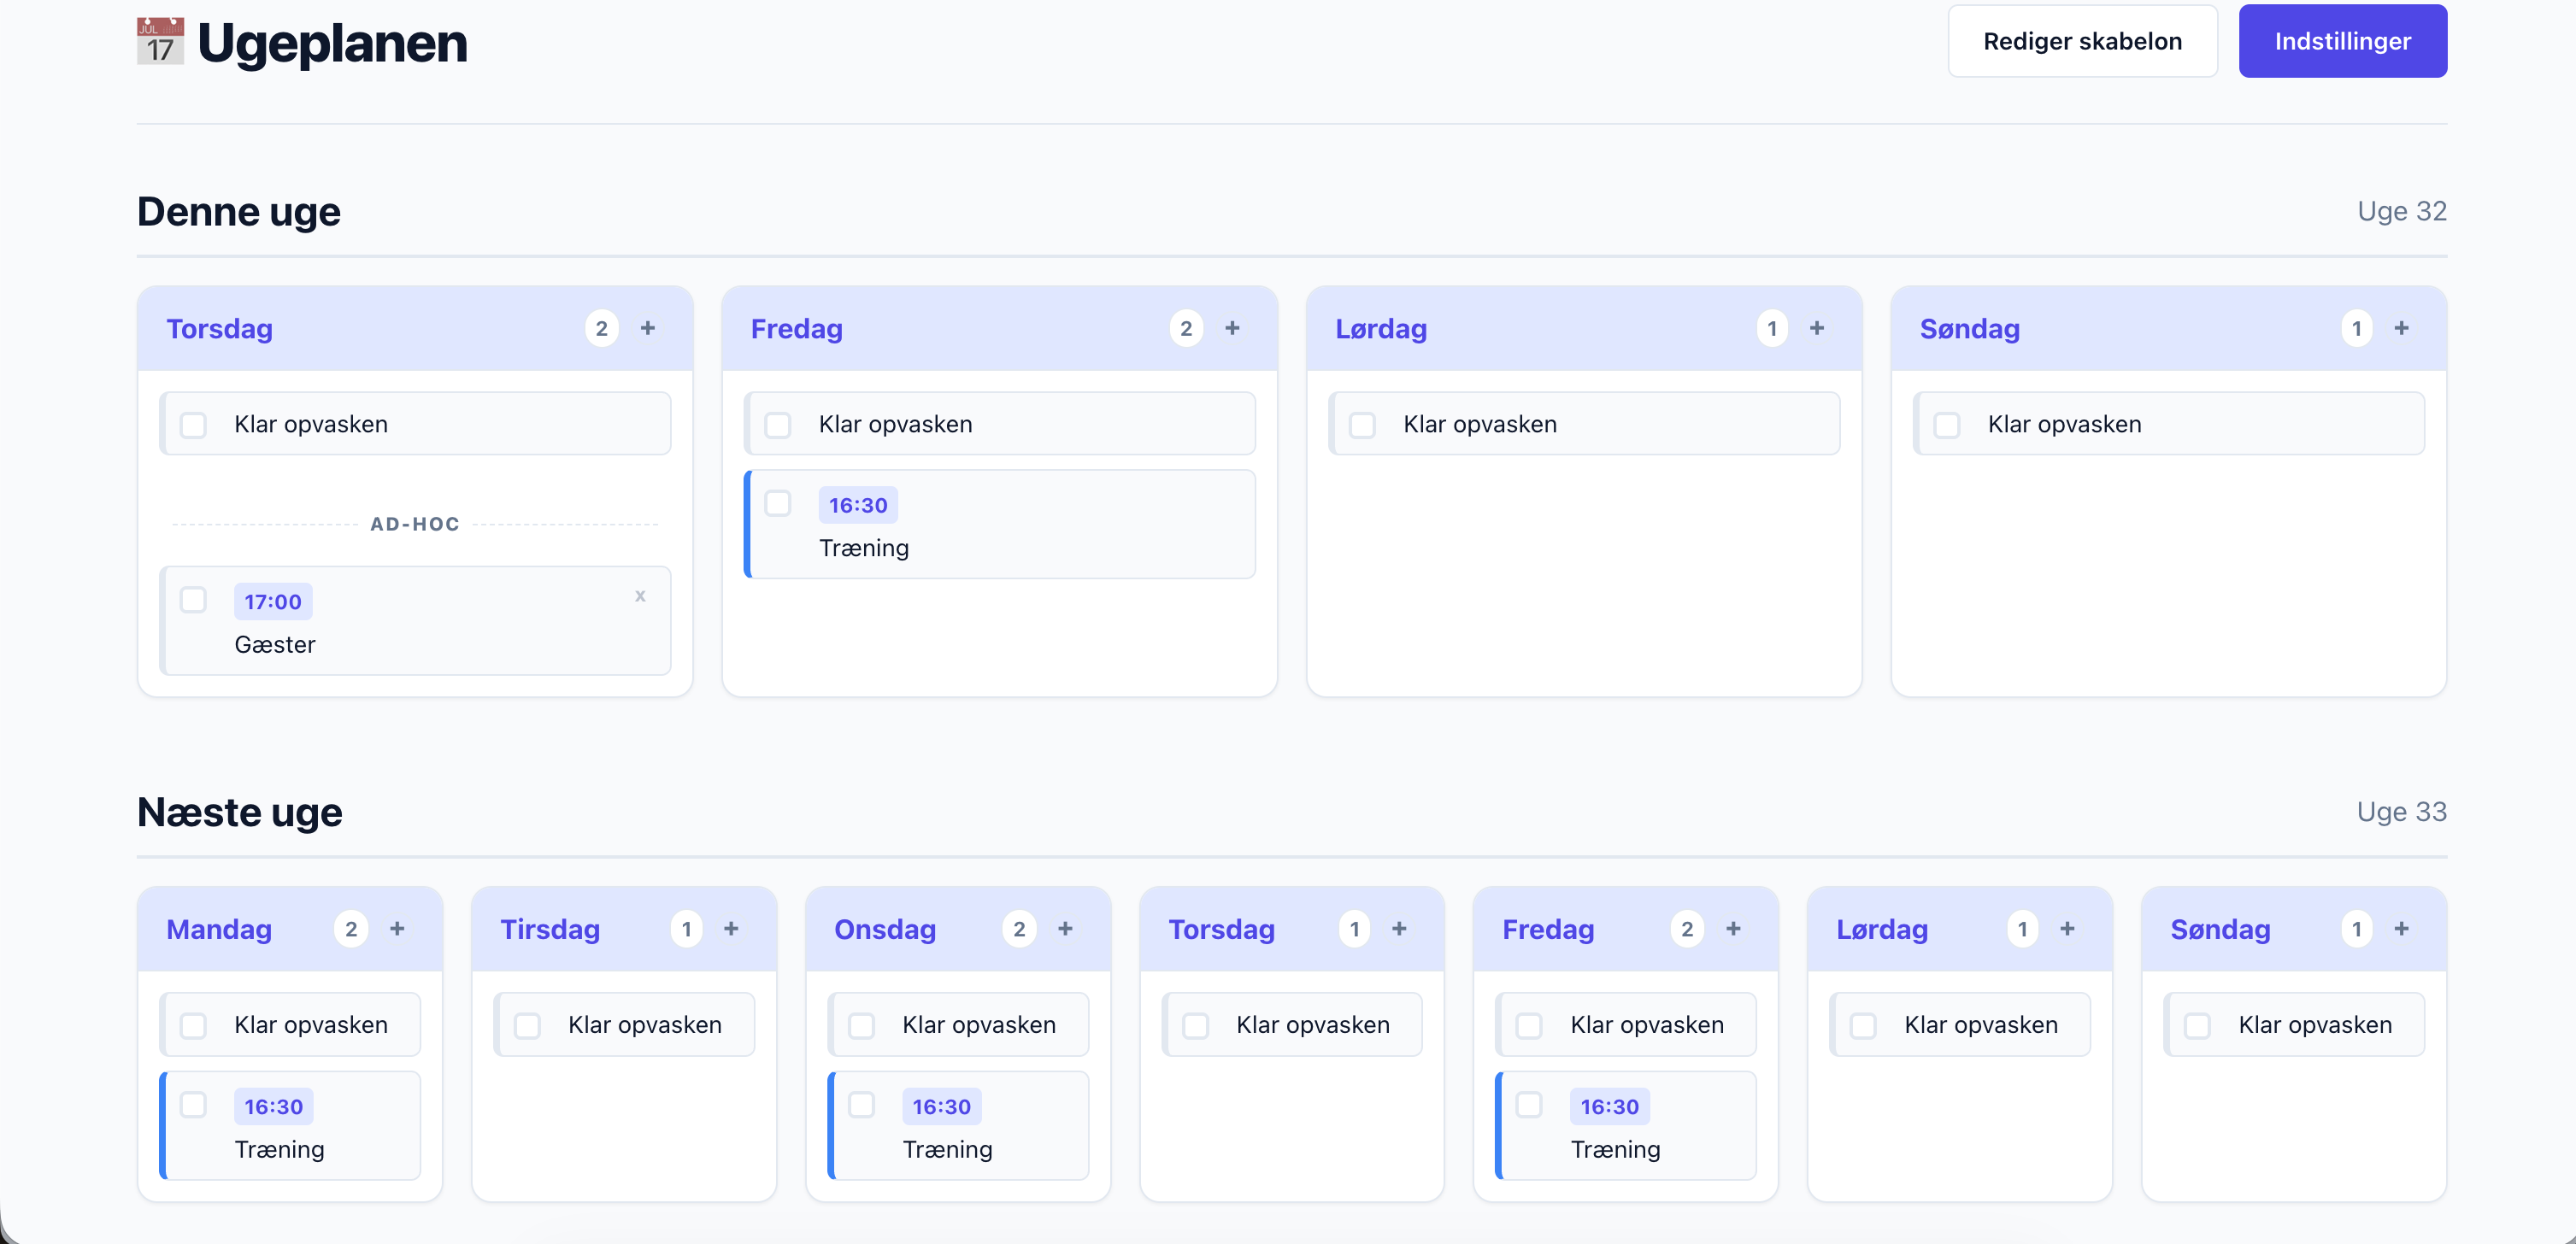
Task: Tick Træning on Fredag next week
Action: 1529,1104
